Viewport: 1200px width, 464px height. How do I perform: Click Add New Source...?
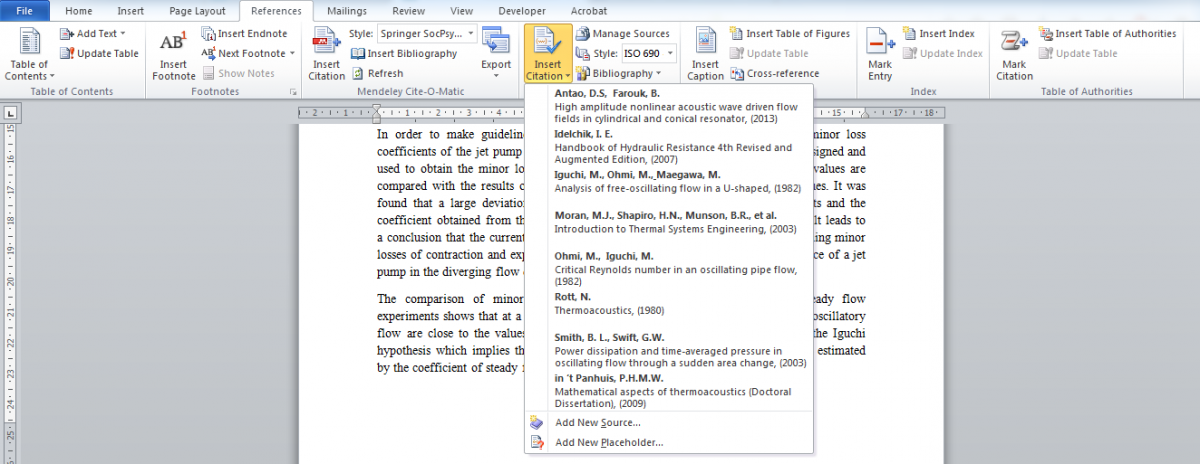click(669, 422)
